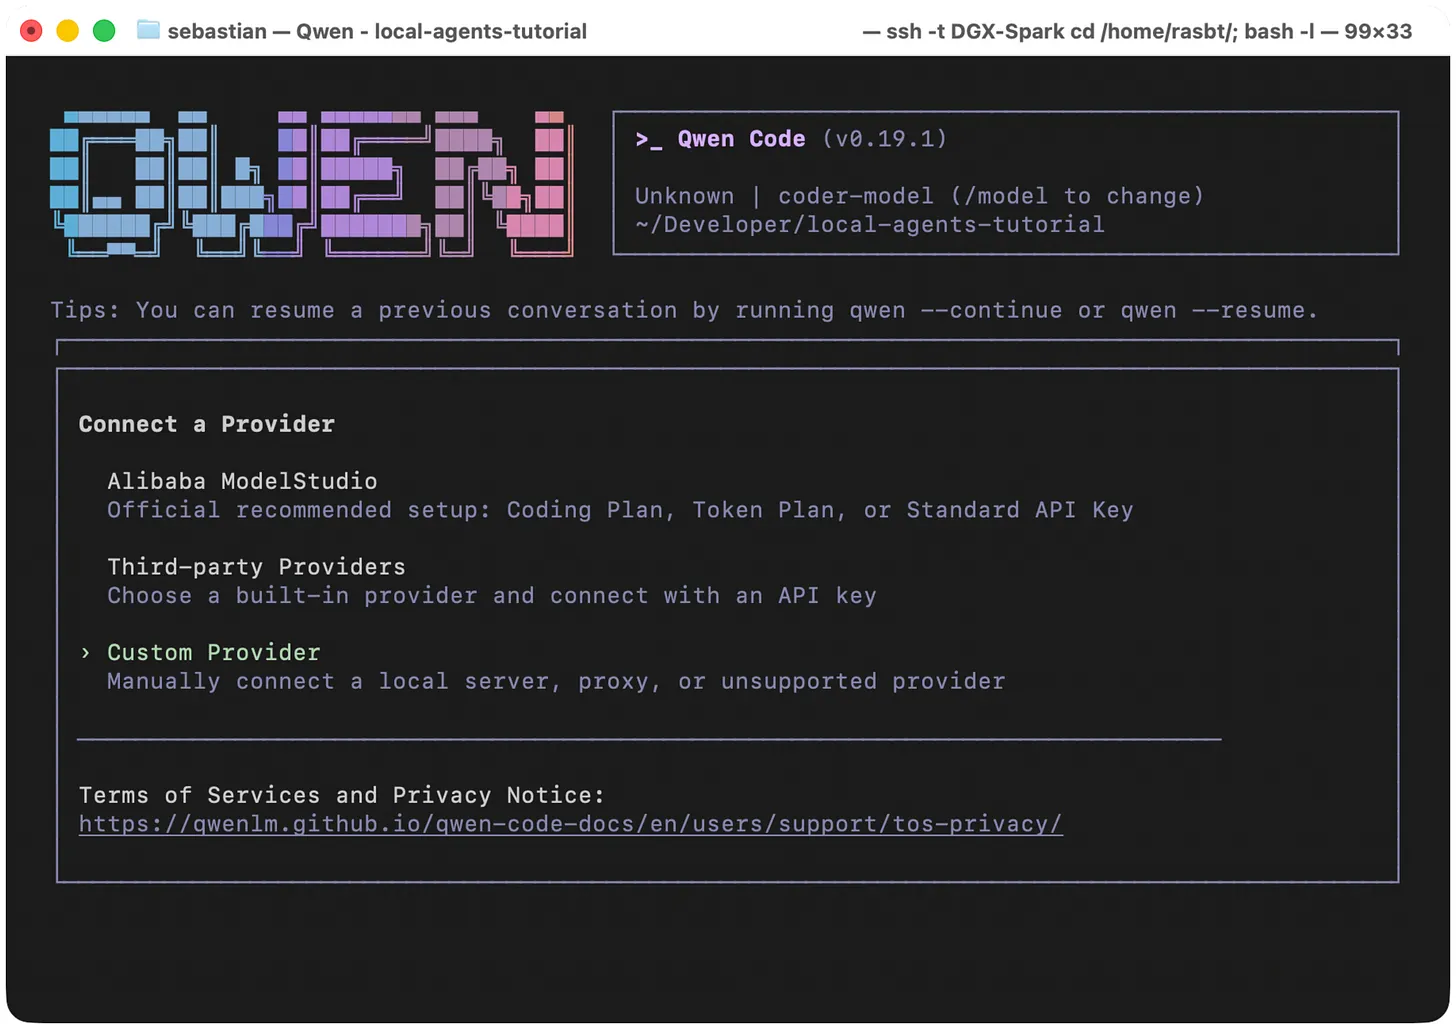Click the green full-screen window button
The width and height of the screenshot is (1456, 1029).
[x=104, y=31]
